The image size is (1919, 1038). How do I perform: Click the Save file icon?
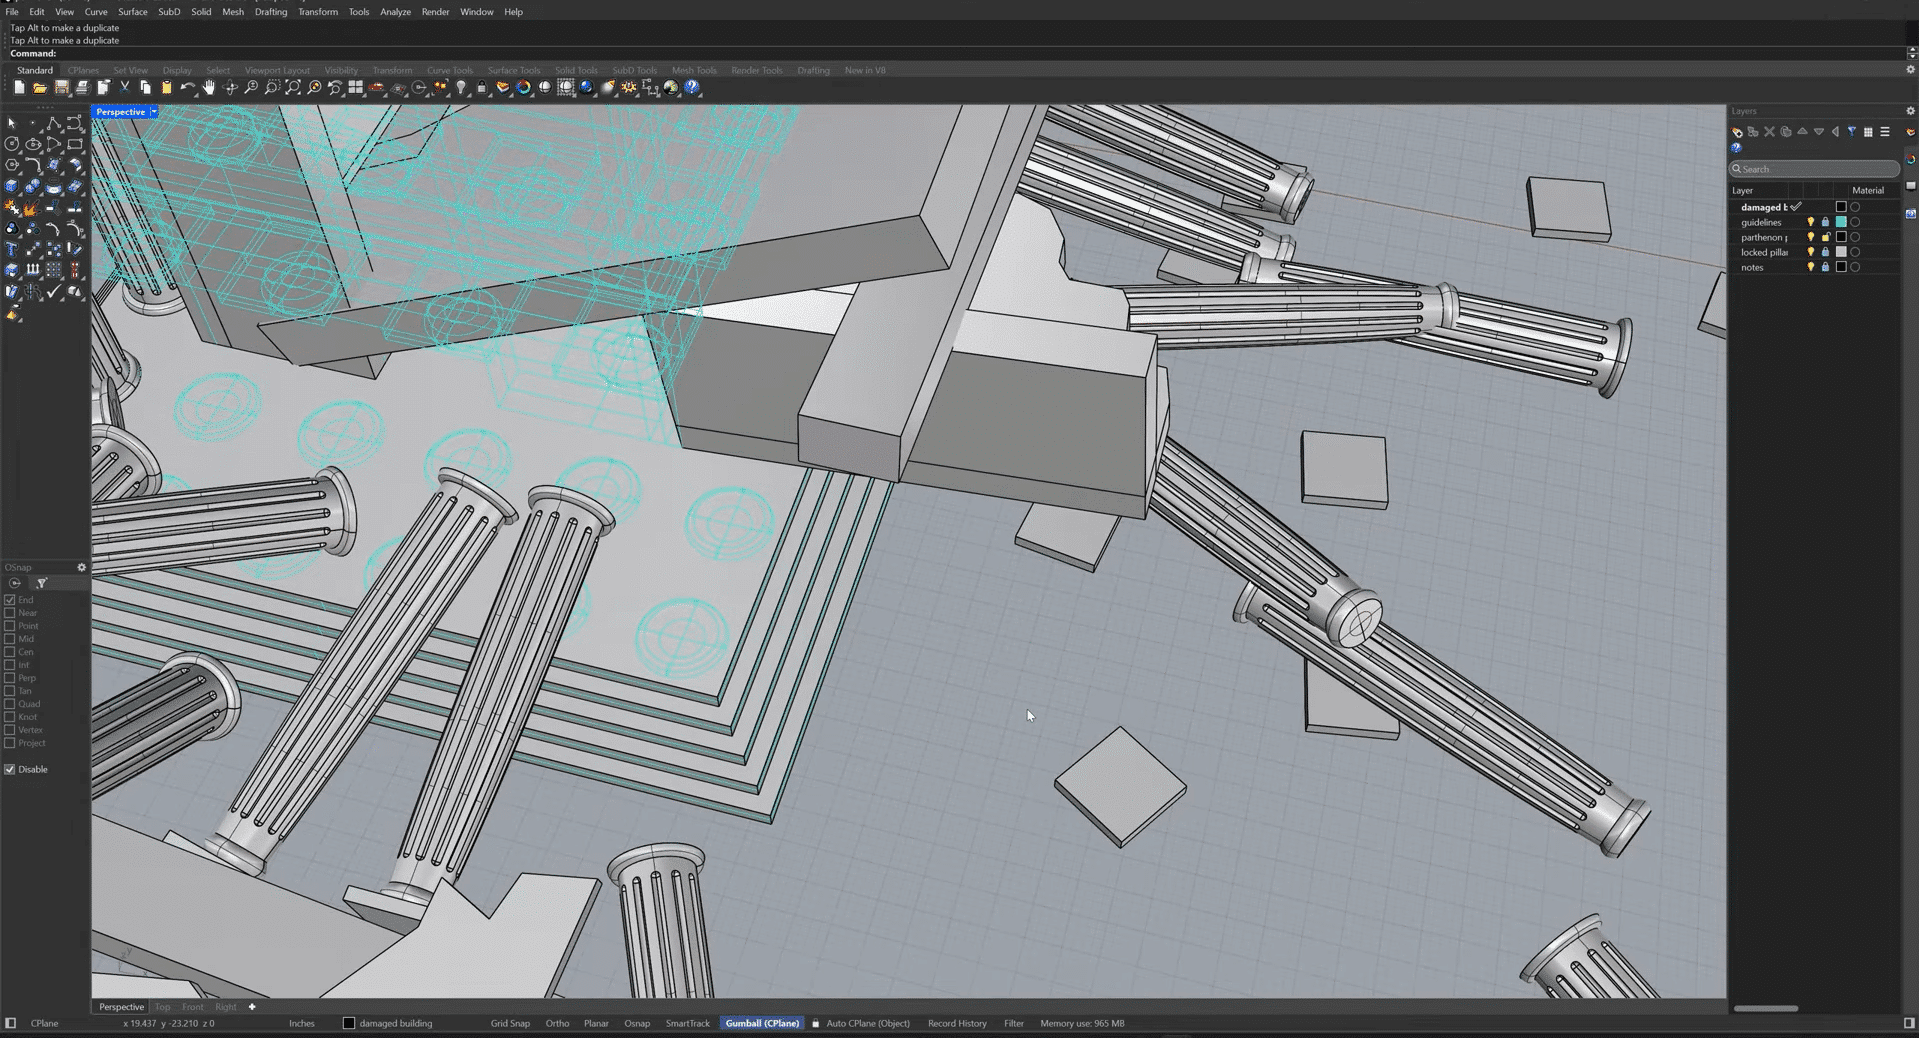coord(62,88)
